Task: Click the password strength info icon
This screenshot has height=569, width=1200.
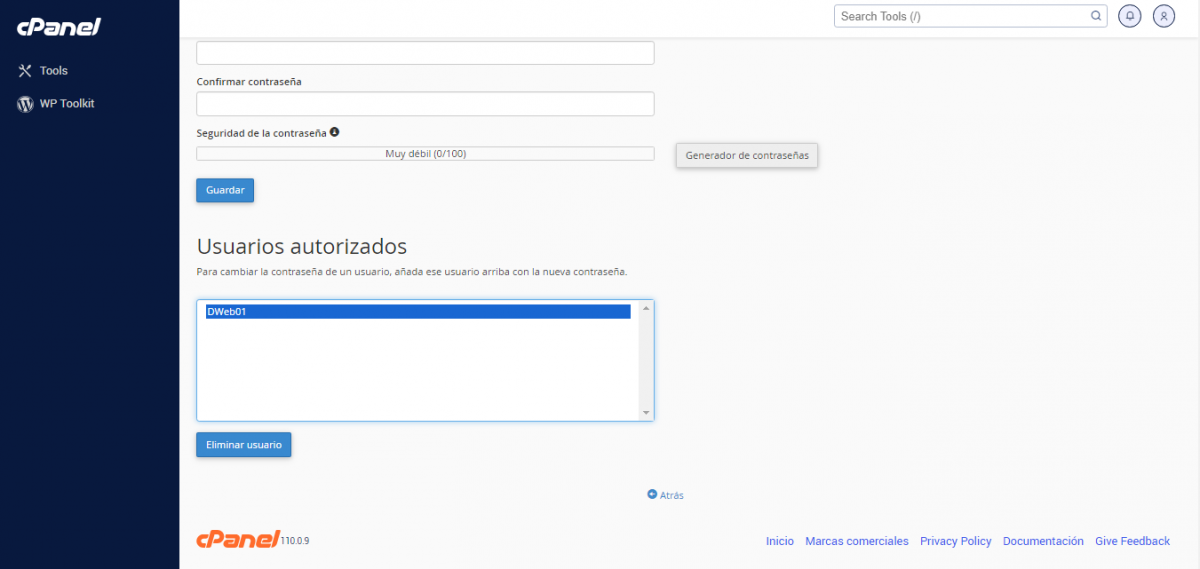Action: pyautogui.click(x=335, y=132)
